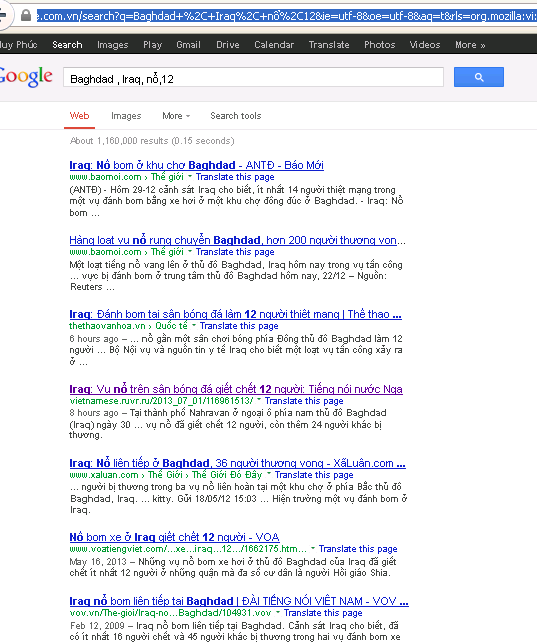Open result 'Iraq: Nổ bom ở khu chợ Baghdad'
Screen dimensions: 537x642
pyautogui.click(x=196, y=165)
